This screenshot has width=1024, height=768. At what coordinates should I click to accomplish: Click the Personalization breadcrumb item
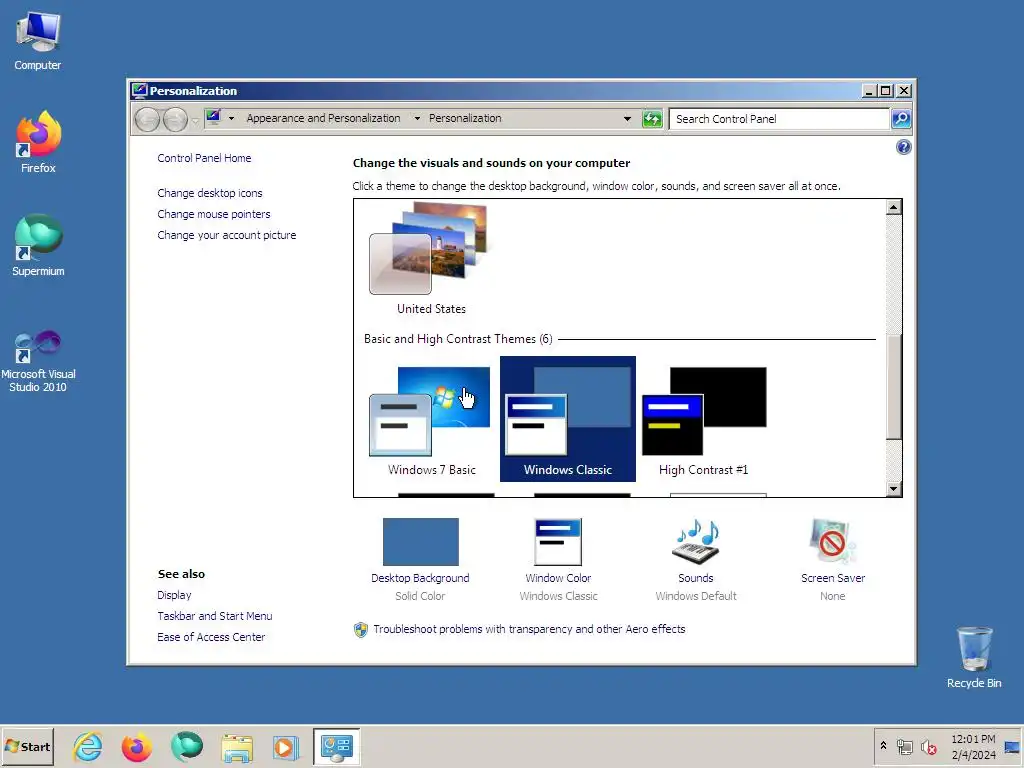pyautogui.click(x=465, y=118)
